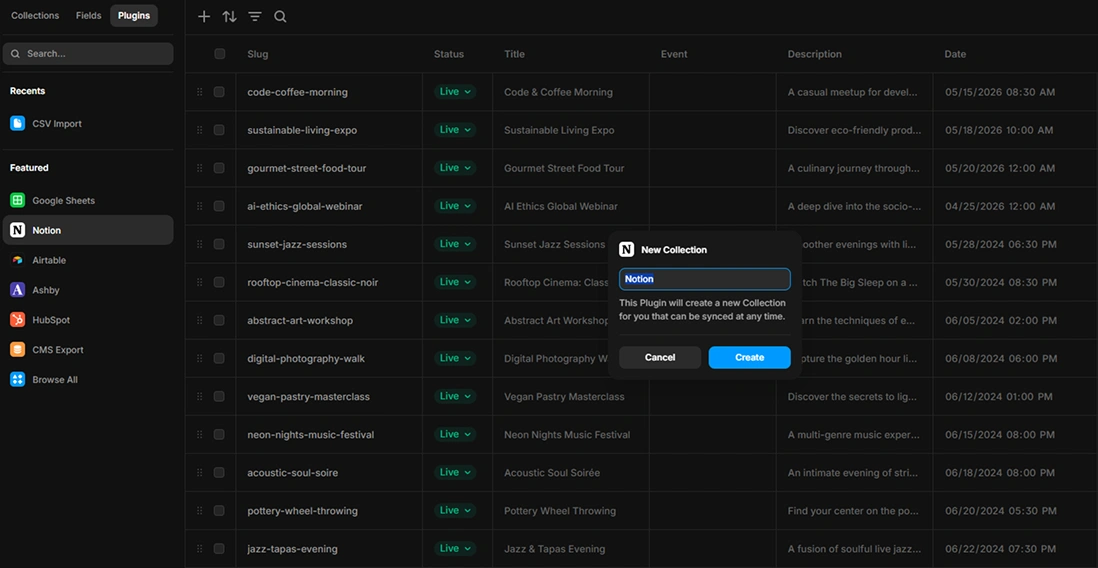Image resolution: width=1098 pixels, height=568 pixels.
Task: Click drag handle of neon-nights-music-festival row
Action: [200, 434]
